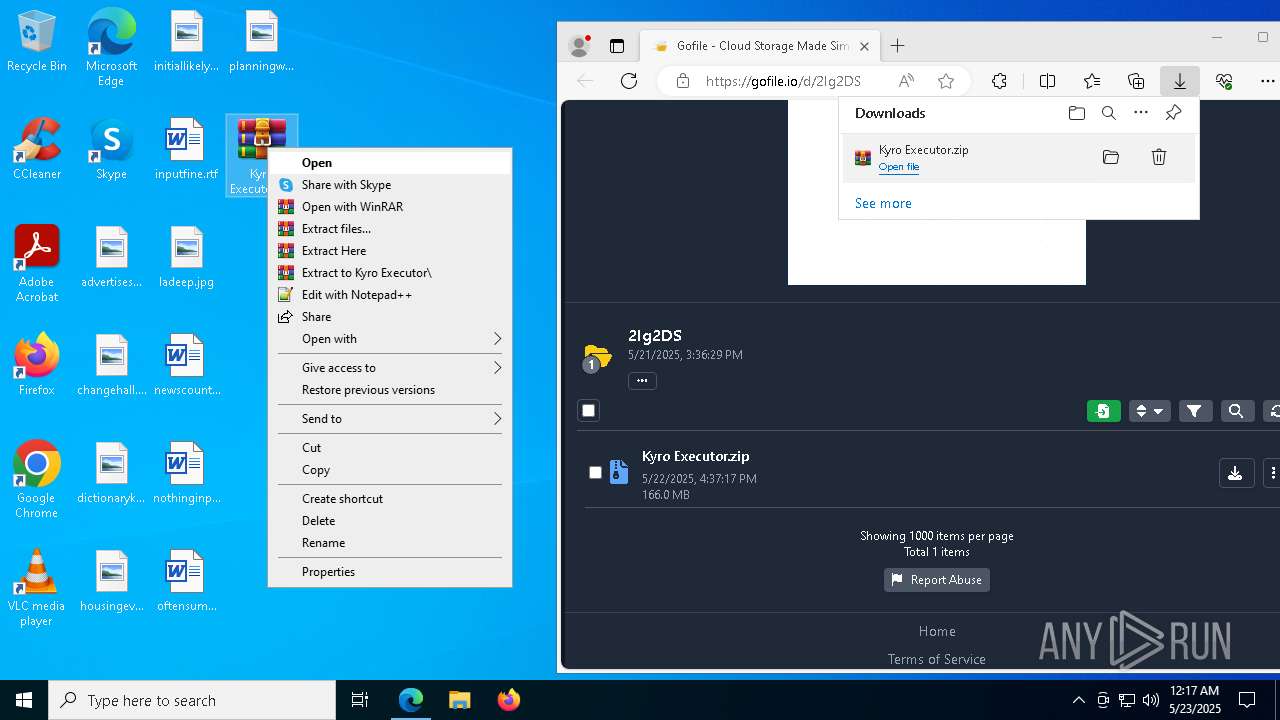Viewport: 1280px width, 720px height.
Task: Open Firefox desktop shortcut
Action: coord(37,365)
